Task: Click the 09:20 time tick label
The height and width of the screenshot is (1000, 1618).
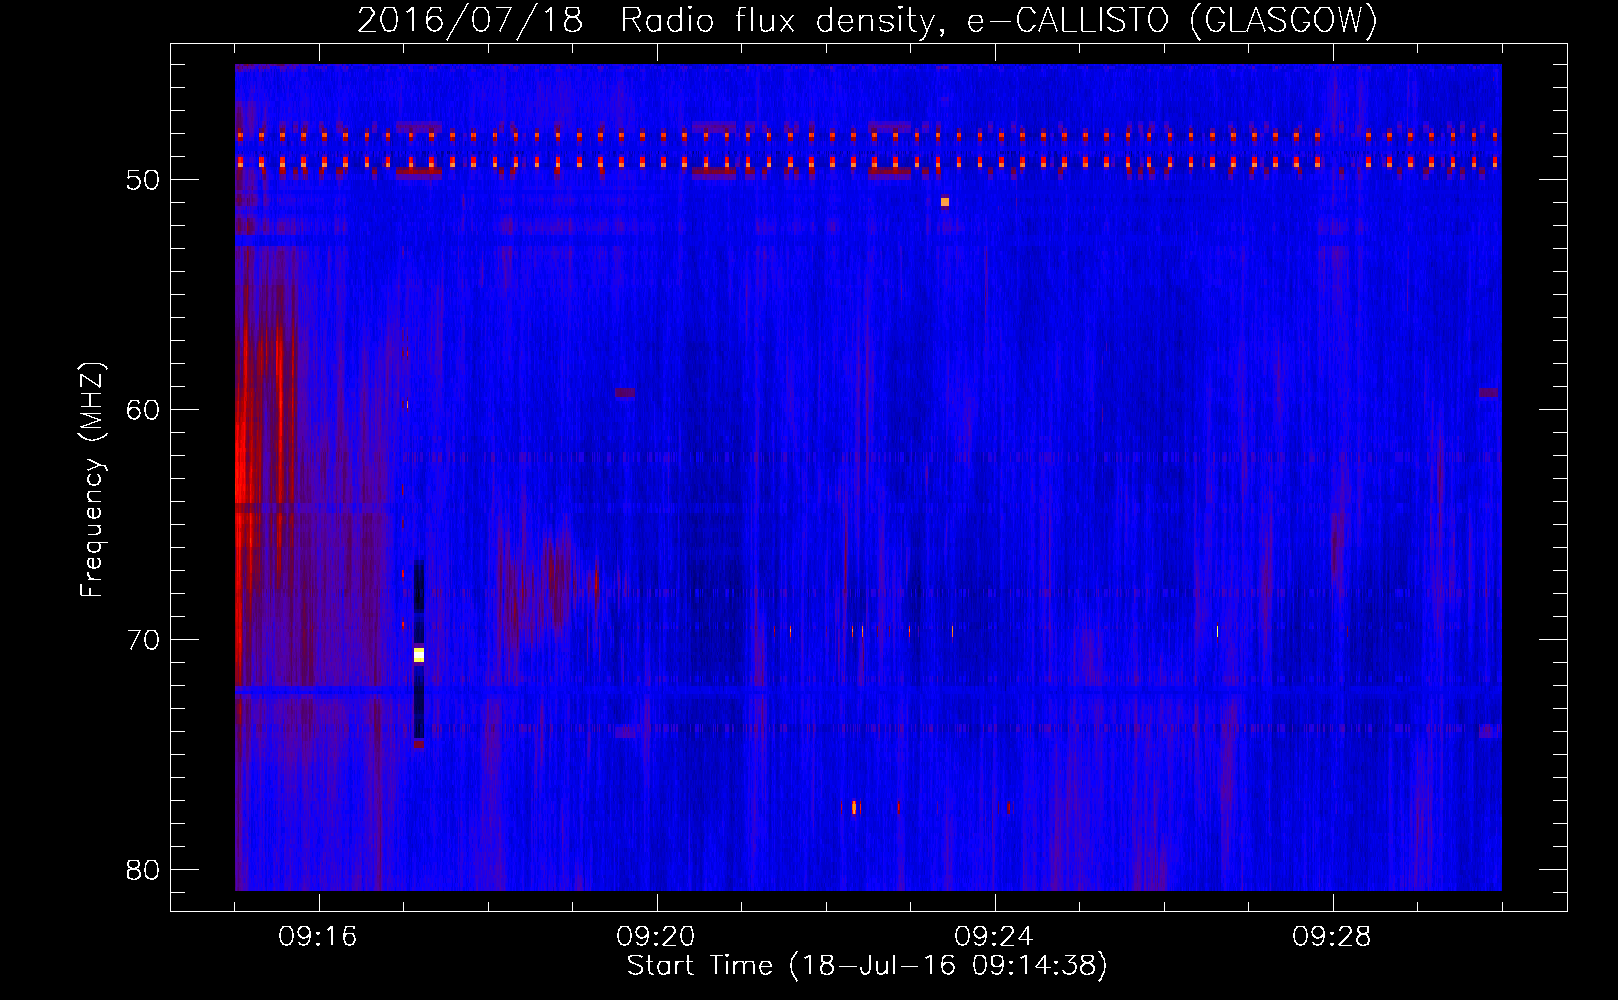Action: (x=656, y=937)
